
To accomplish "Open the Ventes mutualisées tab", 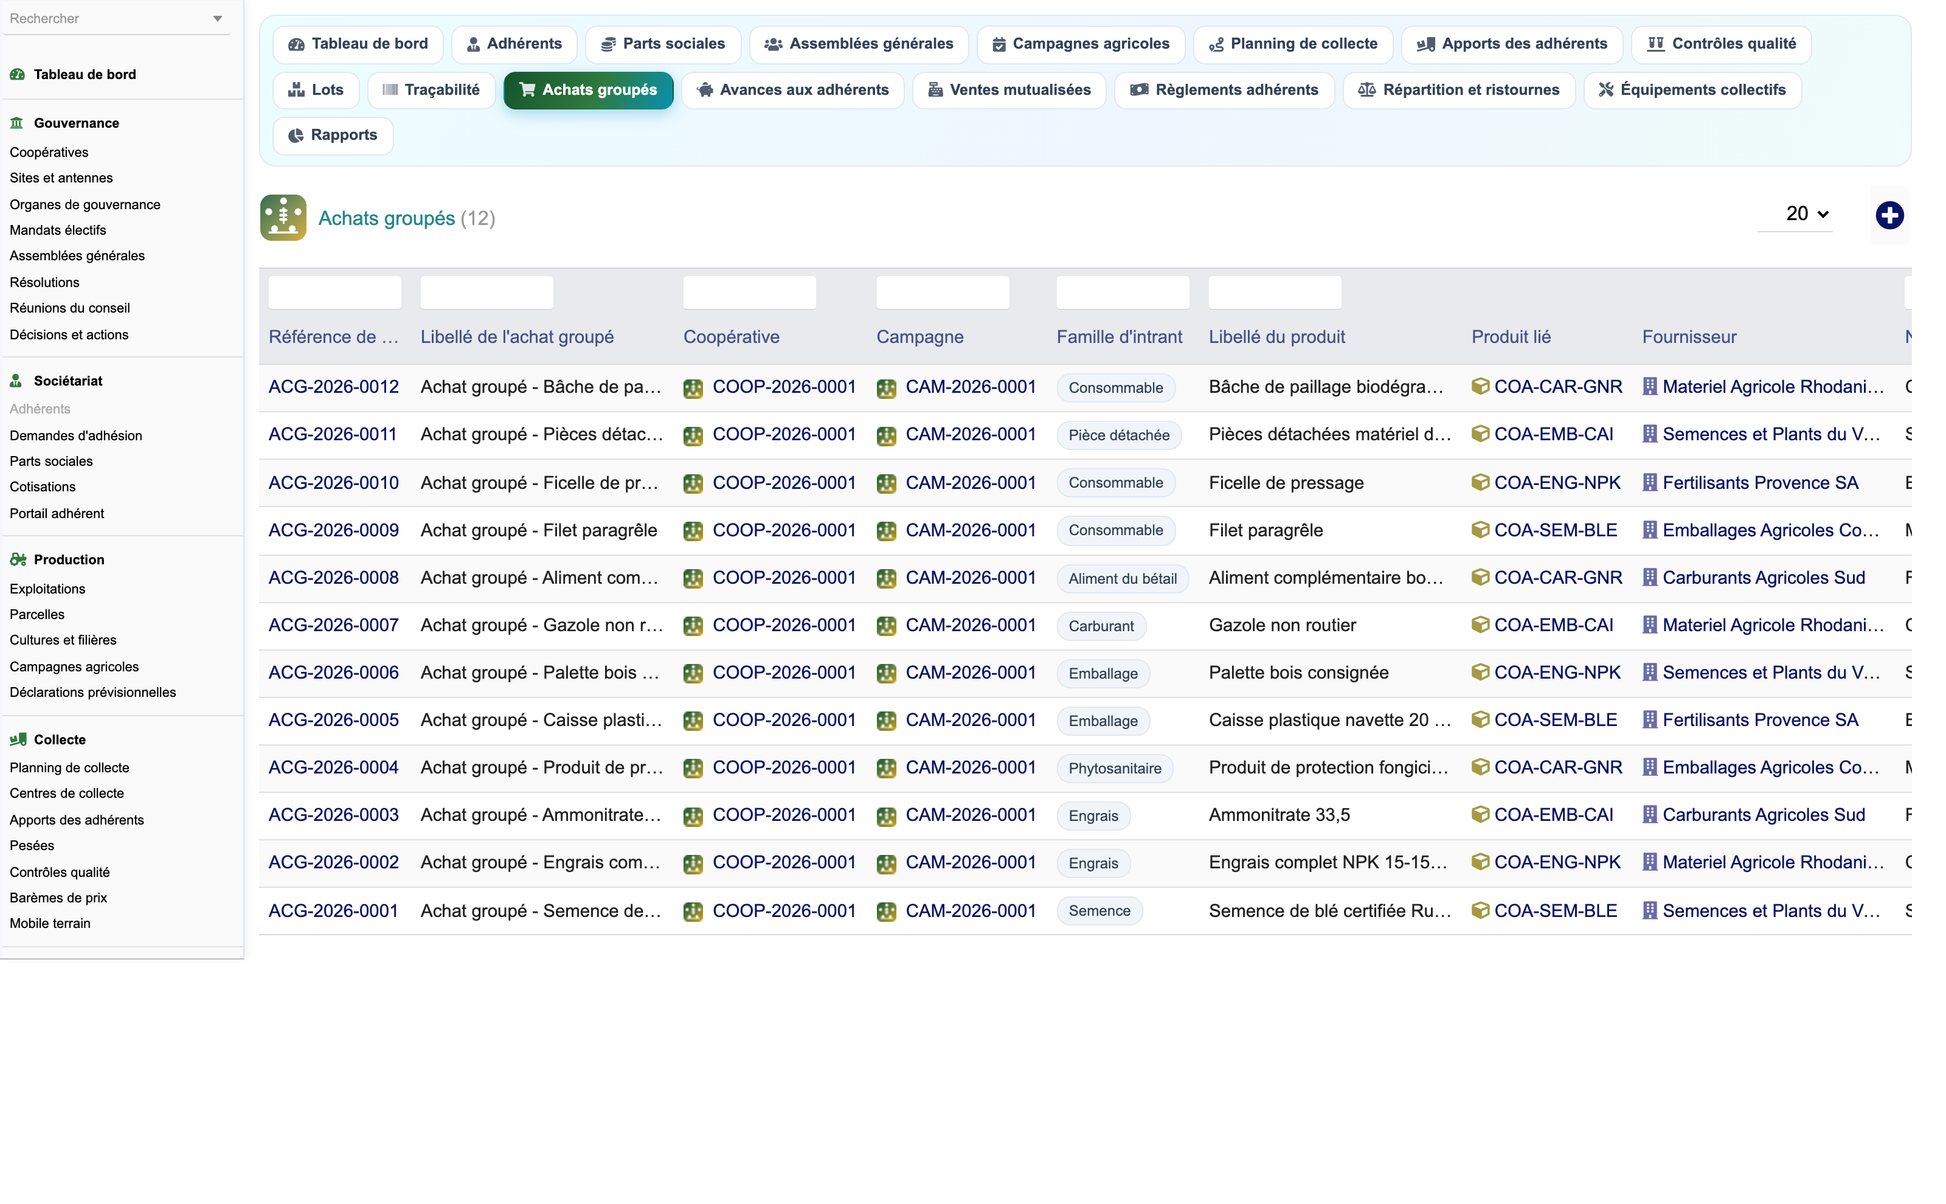I will coord(1009,90).
